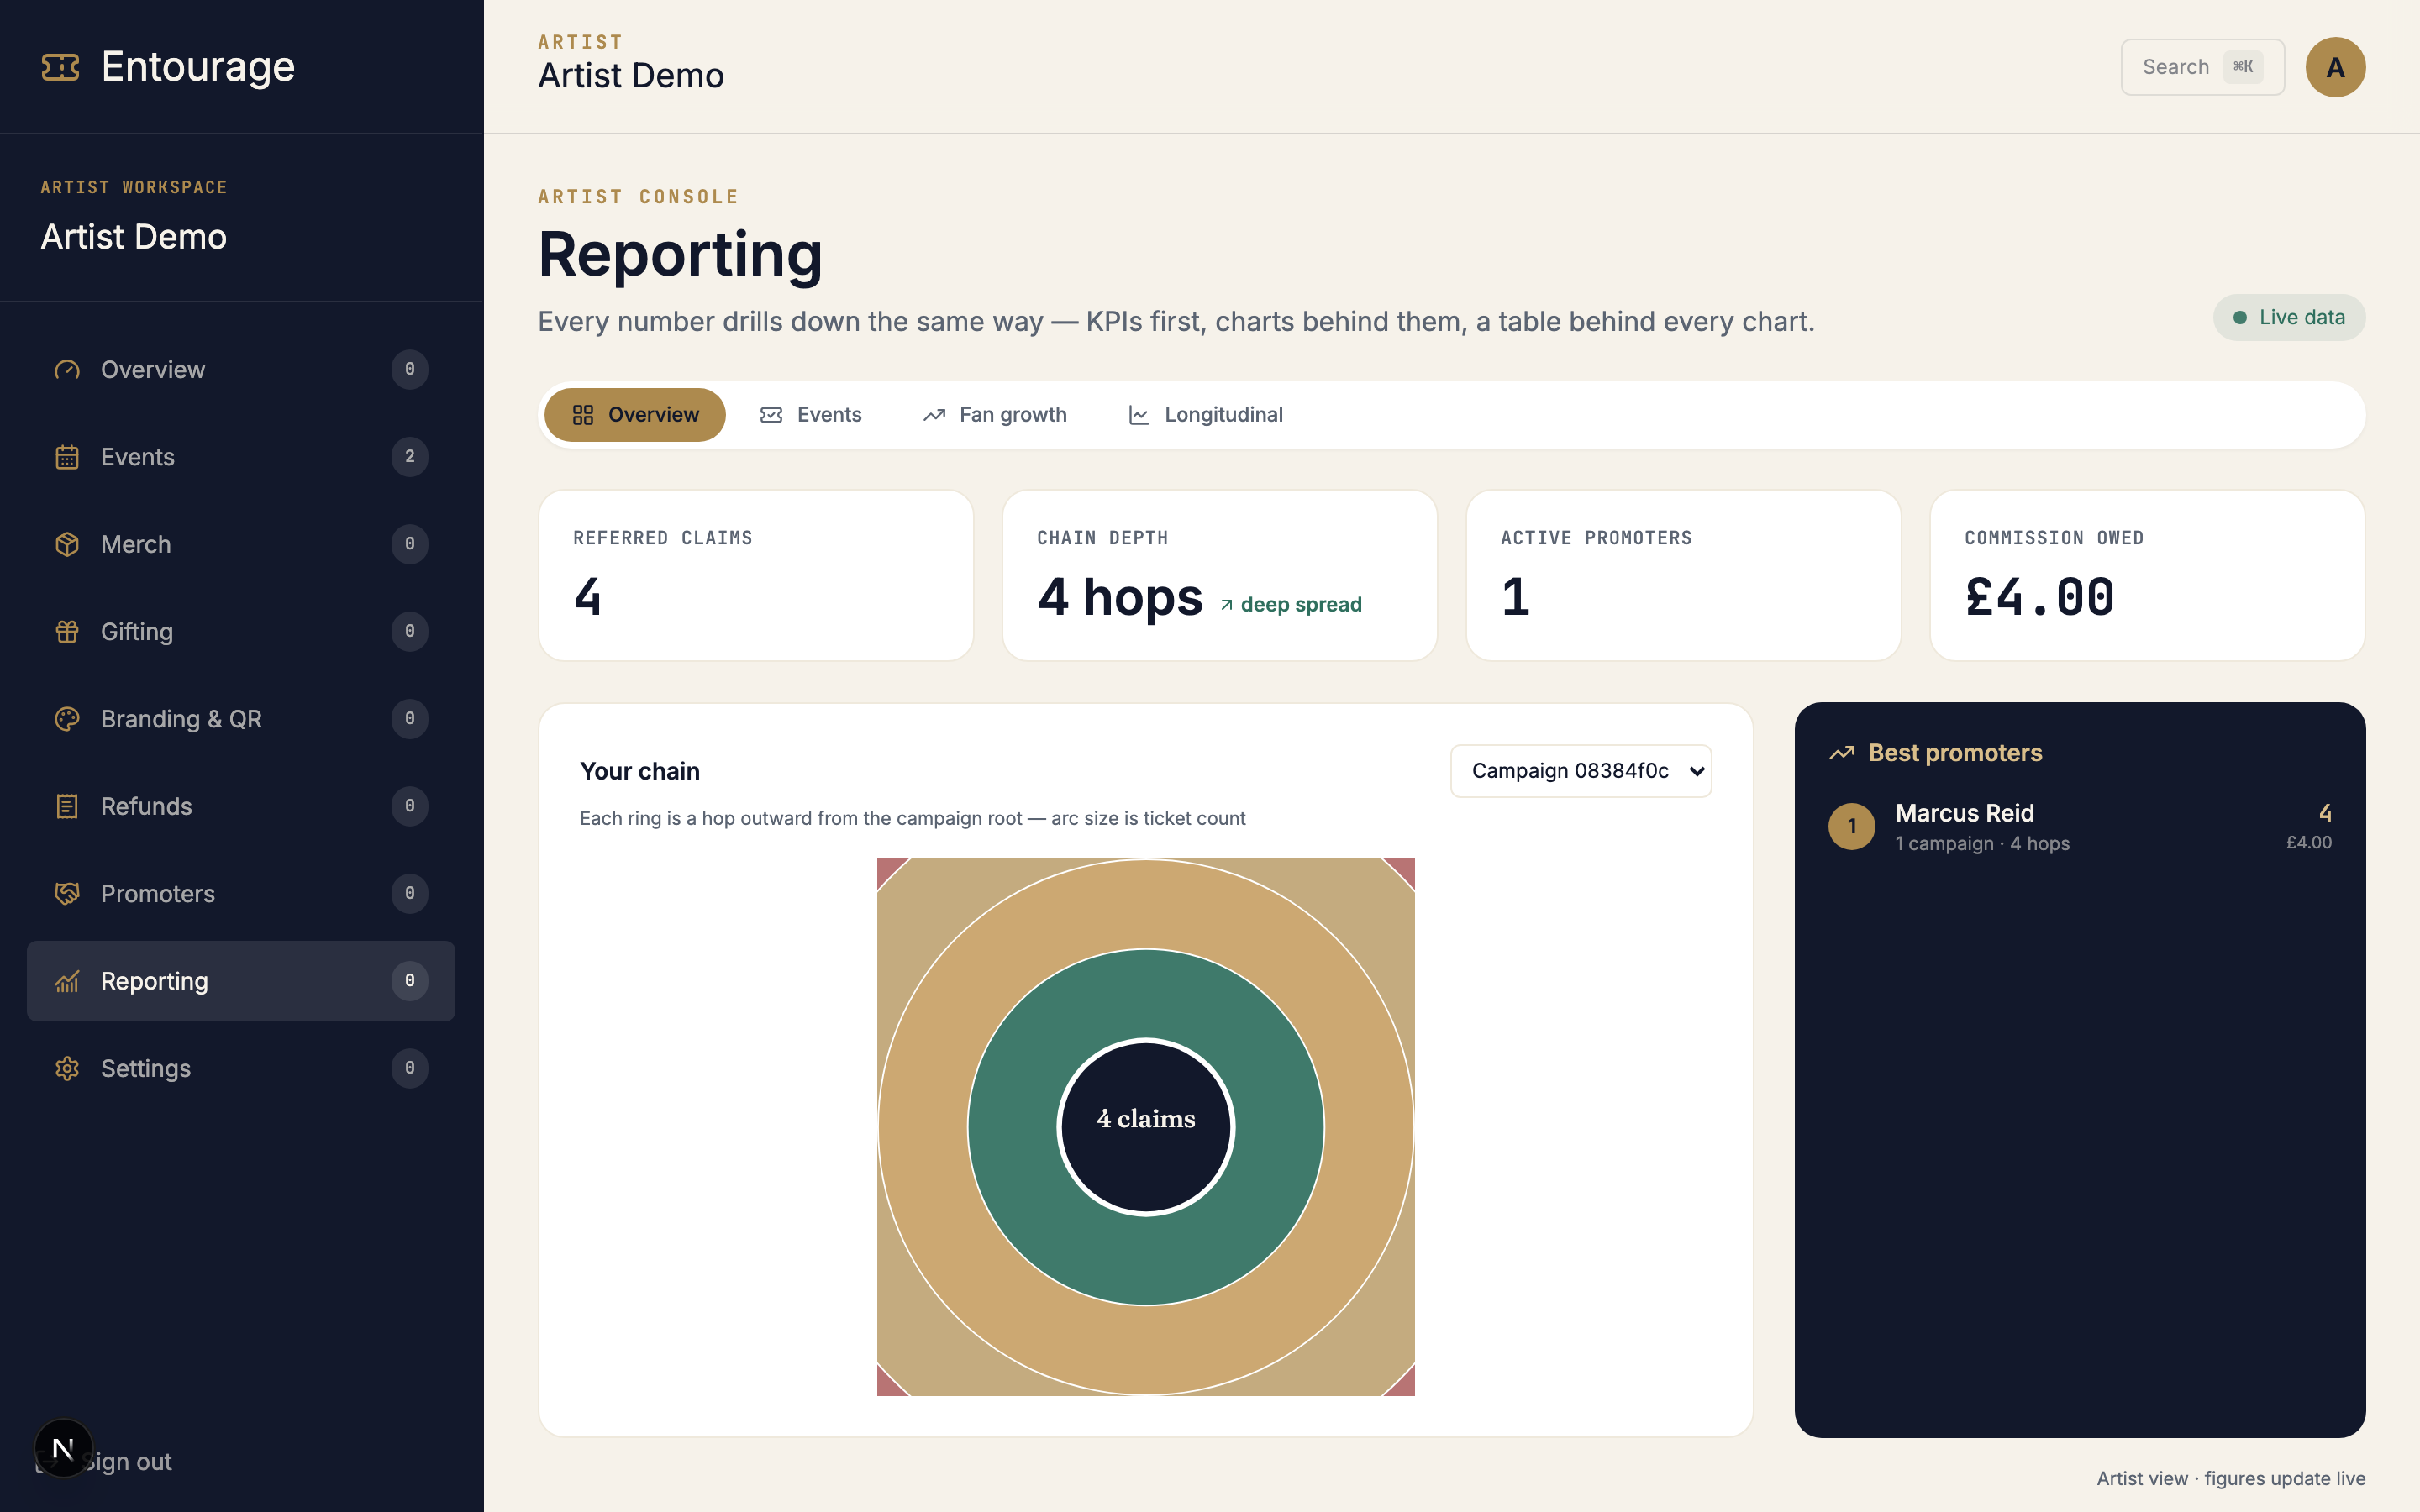Click the Active Promoters KPI card

tap(1683, 575)
